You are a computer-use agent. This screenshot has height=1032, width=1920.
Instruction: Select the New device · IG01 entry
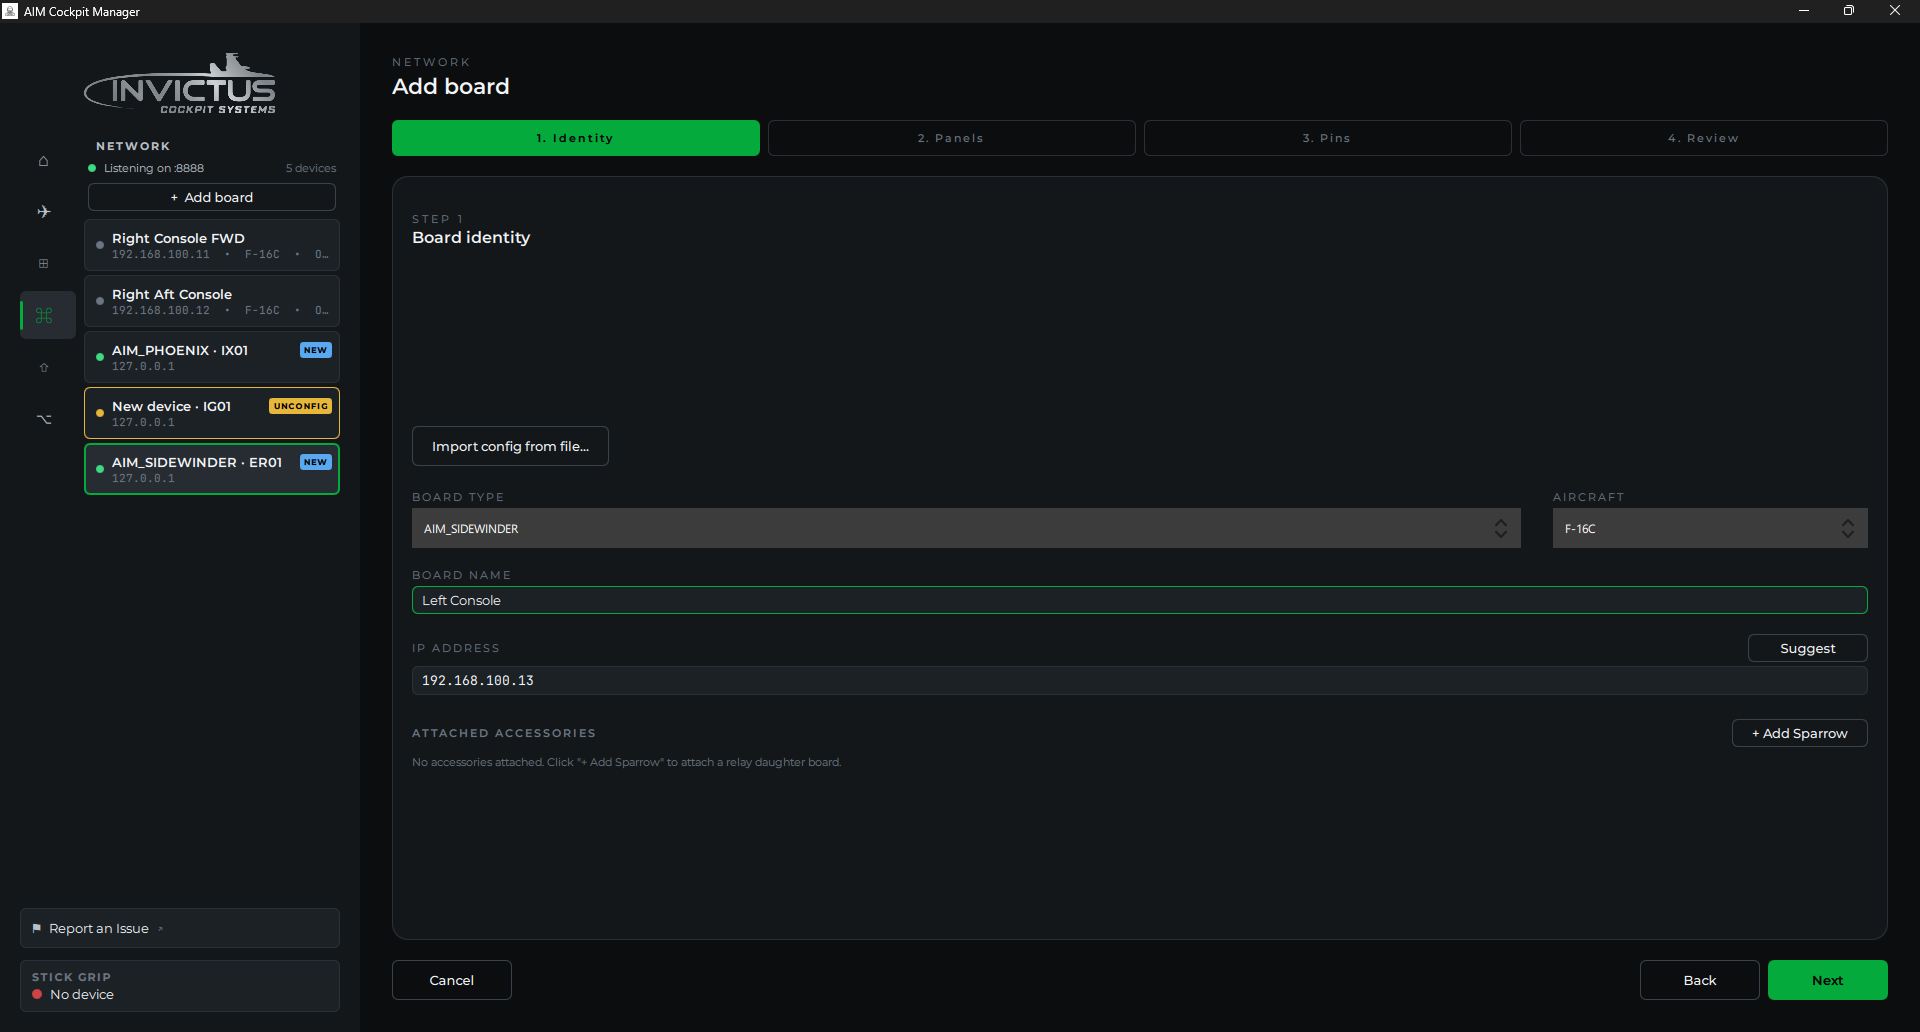212,413
